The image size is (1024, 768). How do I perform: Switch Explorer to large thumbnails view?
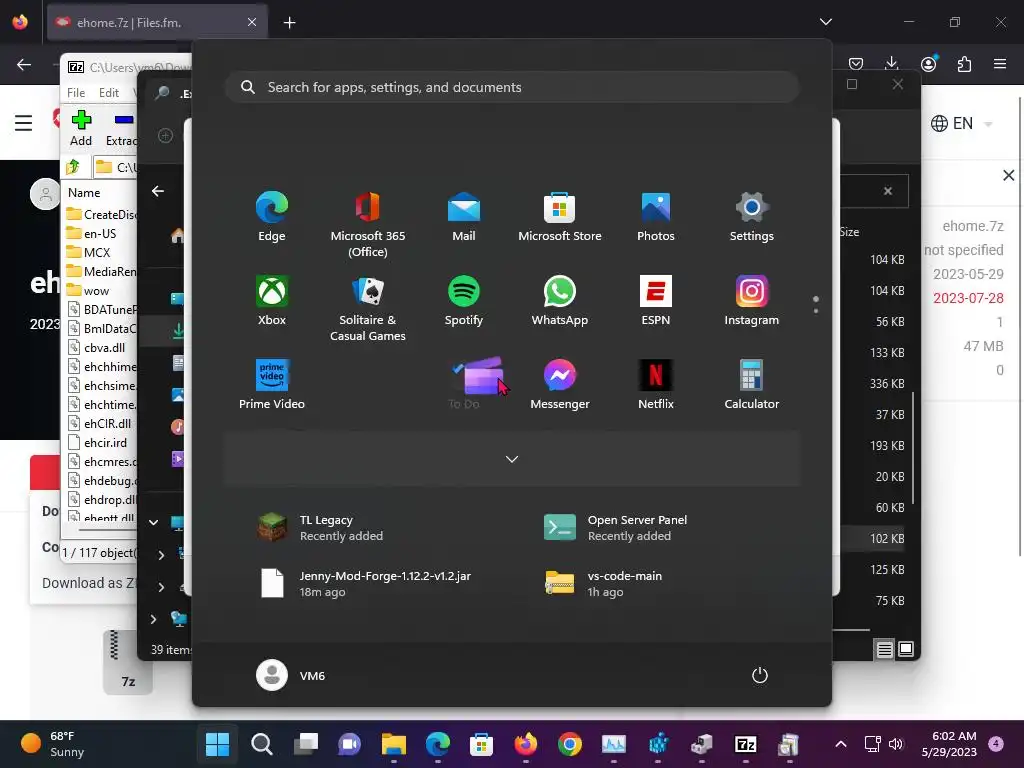point(906,649)
